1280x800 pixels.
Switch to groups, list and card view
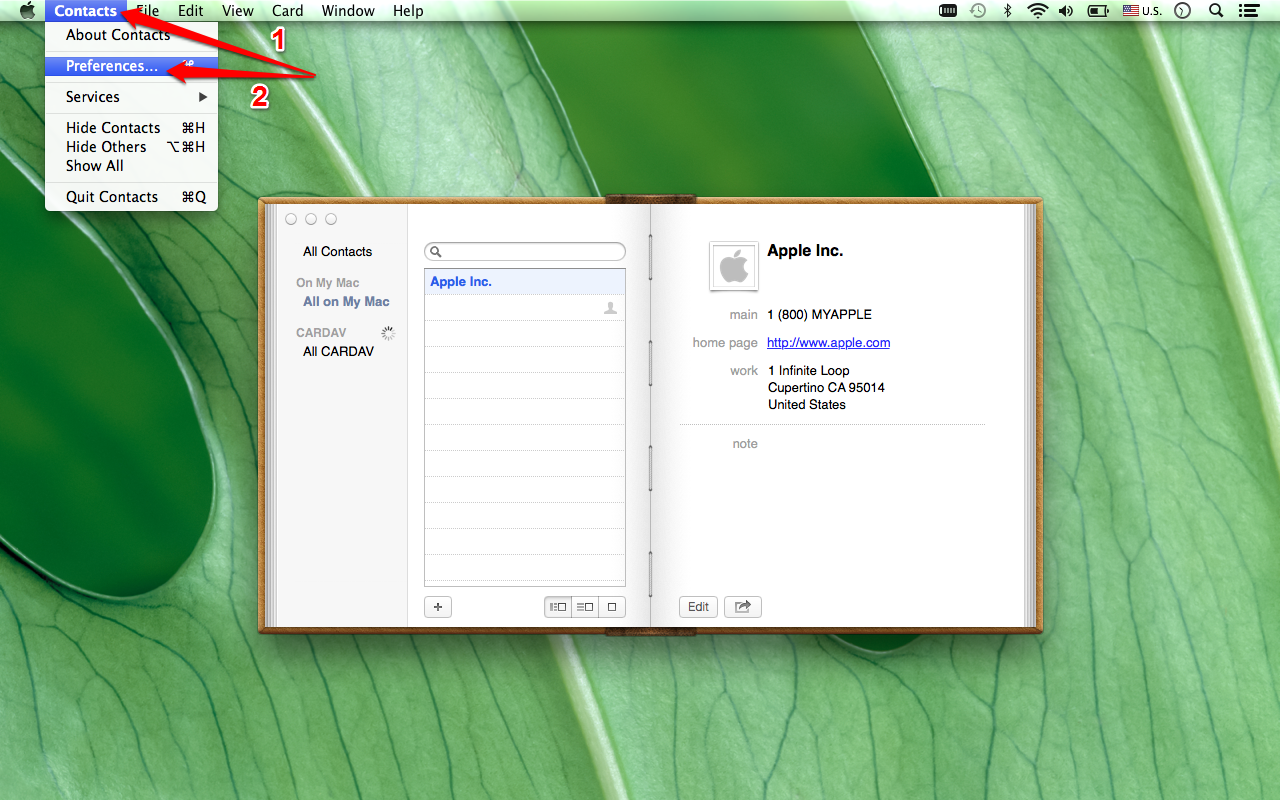tap(558, 606)
